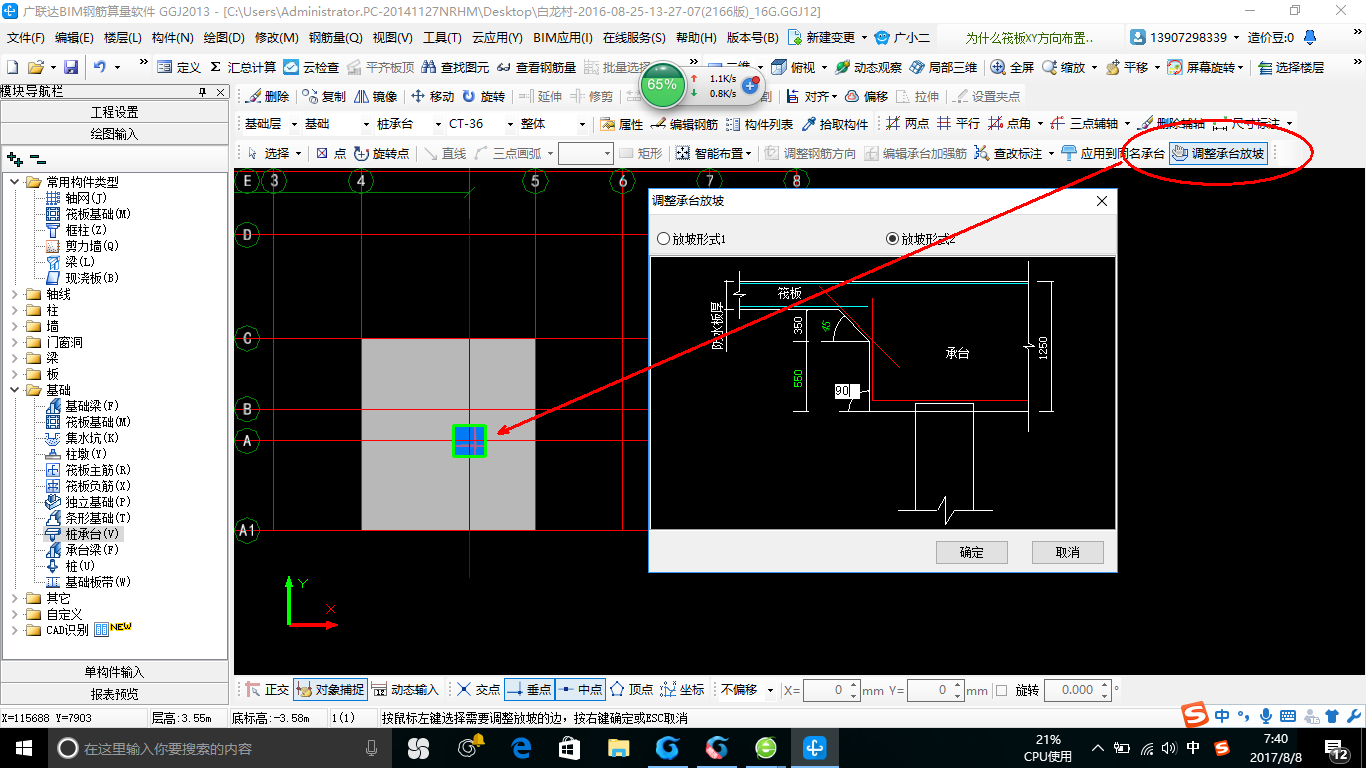This screenshot has width=1366, height=768.
Task: Cancel with 取消 in the slope dialog
Action: point(1068,552)
